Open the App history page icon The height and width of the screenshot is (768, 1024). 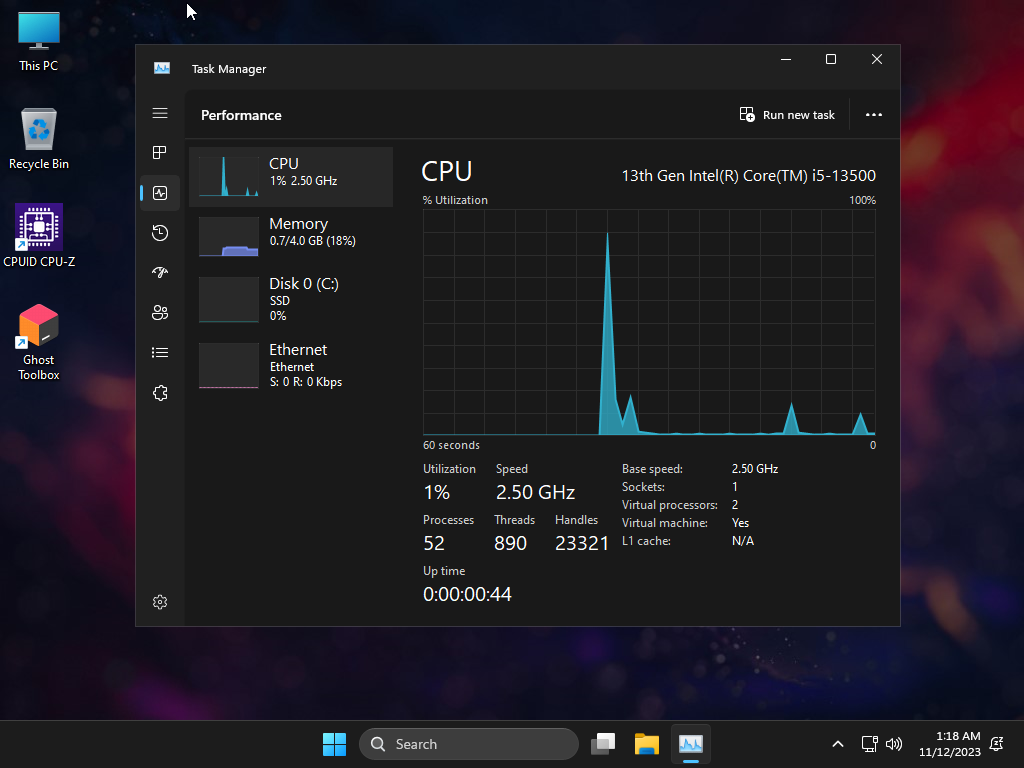click(x=160, y=233)
